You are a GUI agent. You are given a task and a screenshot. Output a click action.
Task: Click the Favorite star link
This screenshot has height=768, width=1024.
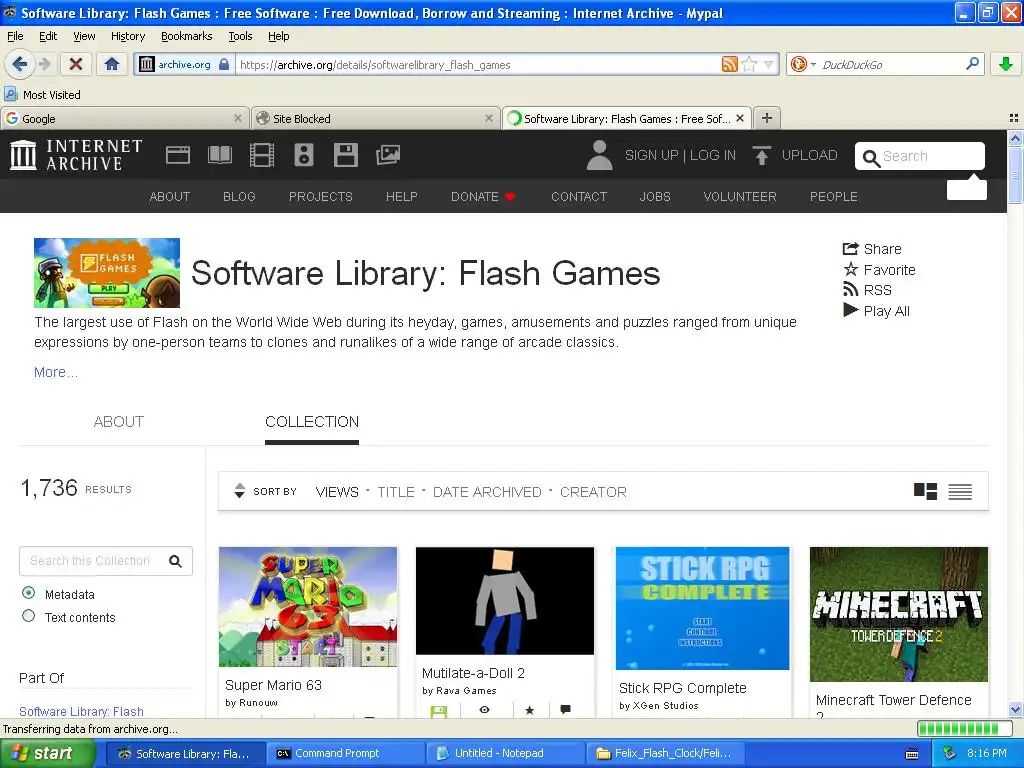click(x=879, y=270)
